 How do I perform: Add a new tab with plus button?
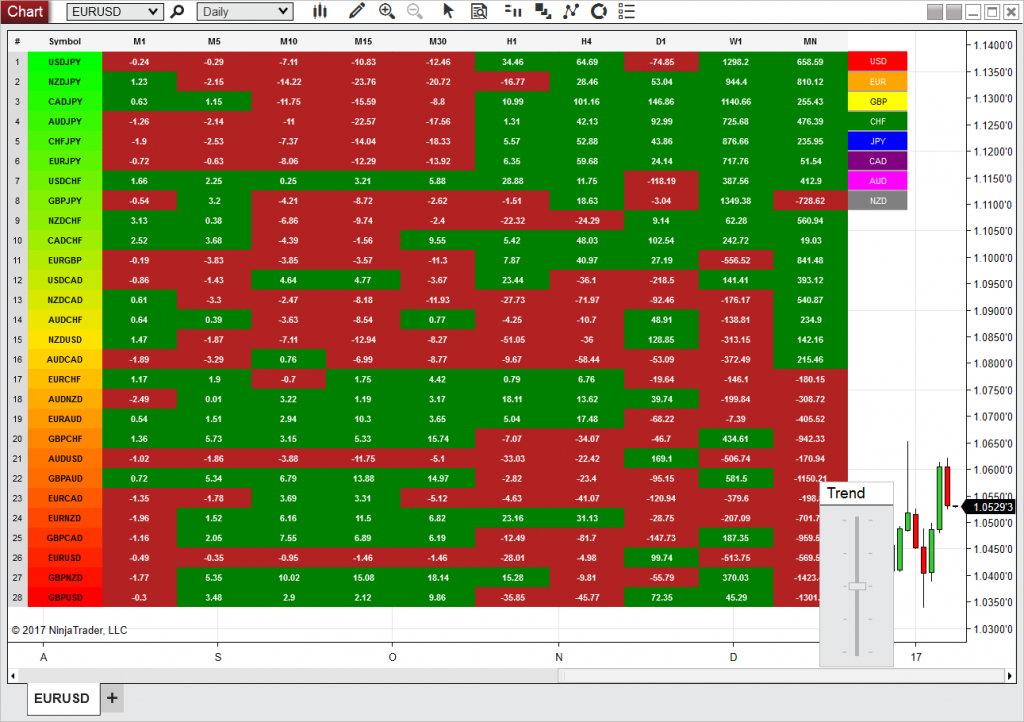click(x=112, y=698)
